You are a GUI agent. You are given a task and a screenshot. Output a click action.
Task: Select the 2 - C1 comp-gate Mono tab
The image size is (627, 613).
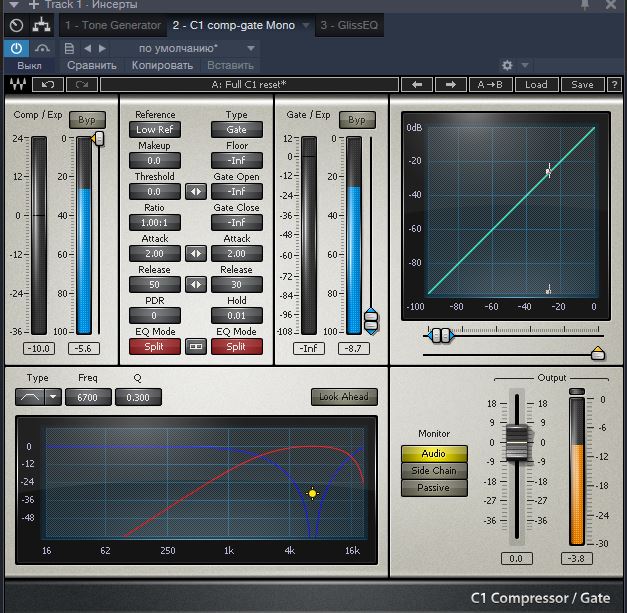point(234,26)
